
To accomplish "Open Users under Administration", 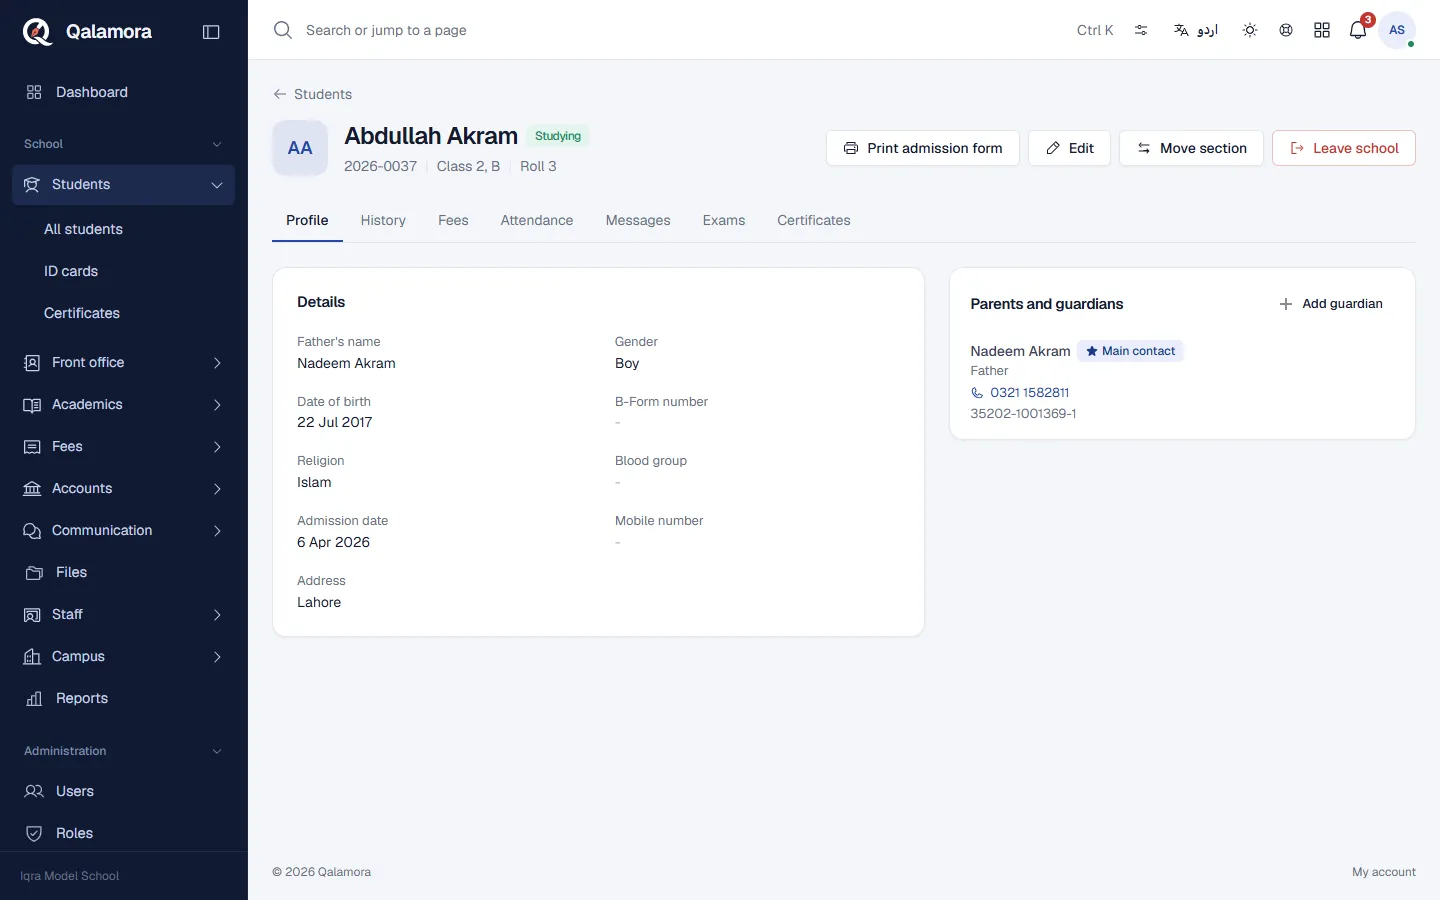I will 124,791.
